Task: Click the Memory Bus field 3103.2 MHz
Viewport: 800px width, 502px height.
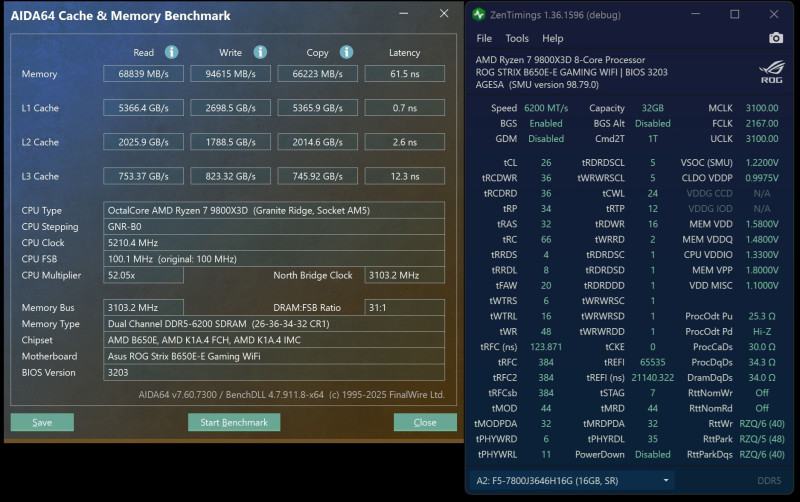Action: coord(143,308)
